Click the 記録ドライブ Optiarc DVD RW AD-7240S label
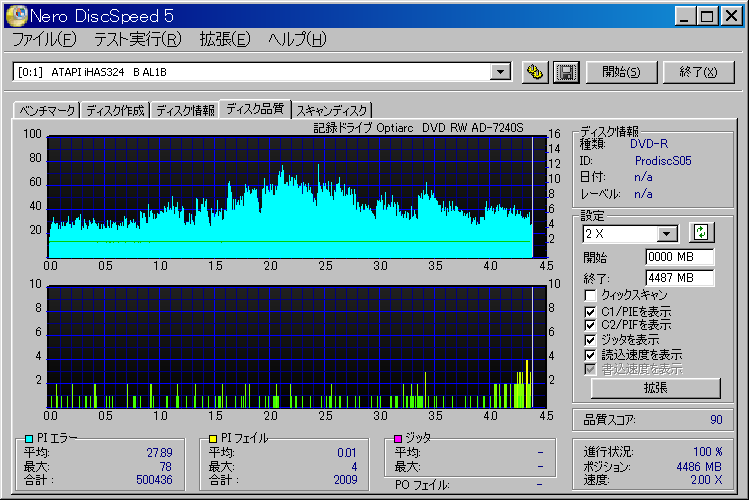Screen dimensions: 749x500 [418, 128]
